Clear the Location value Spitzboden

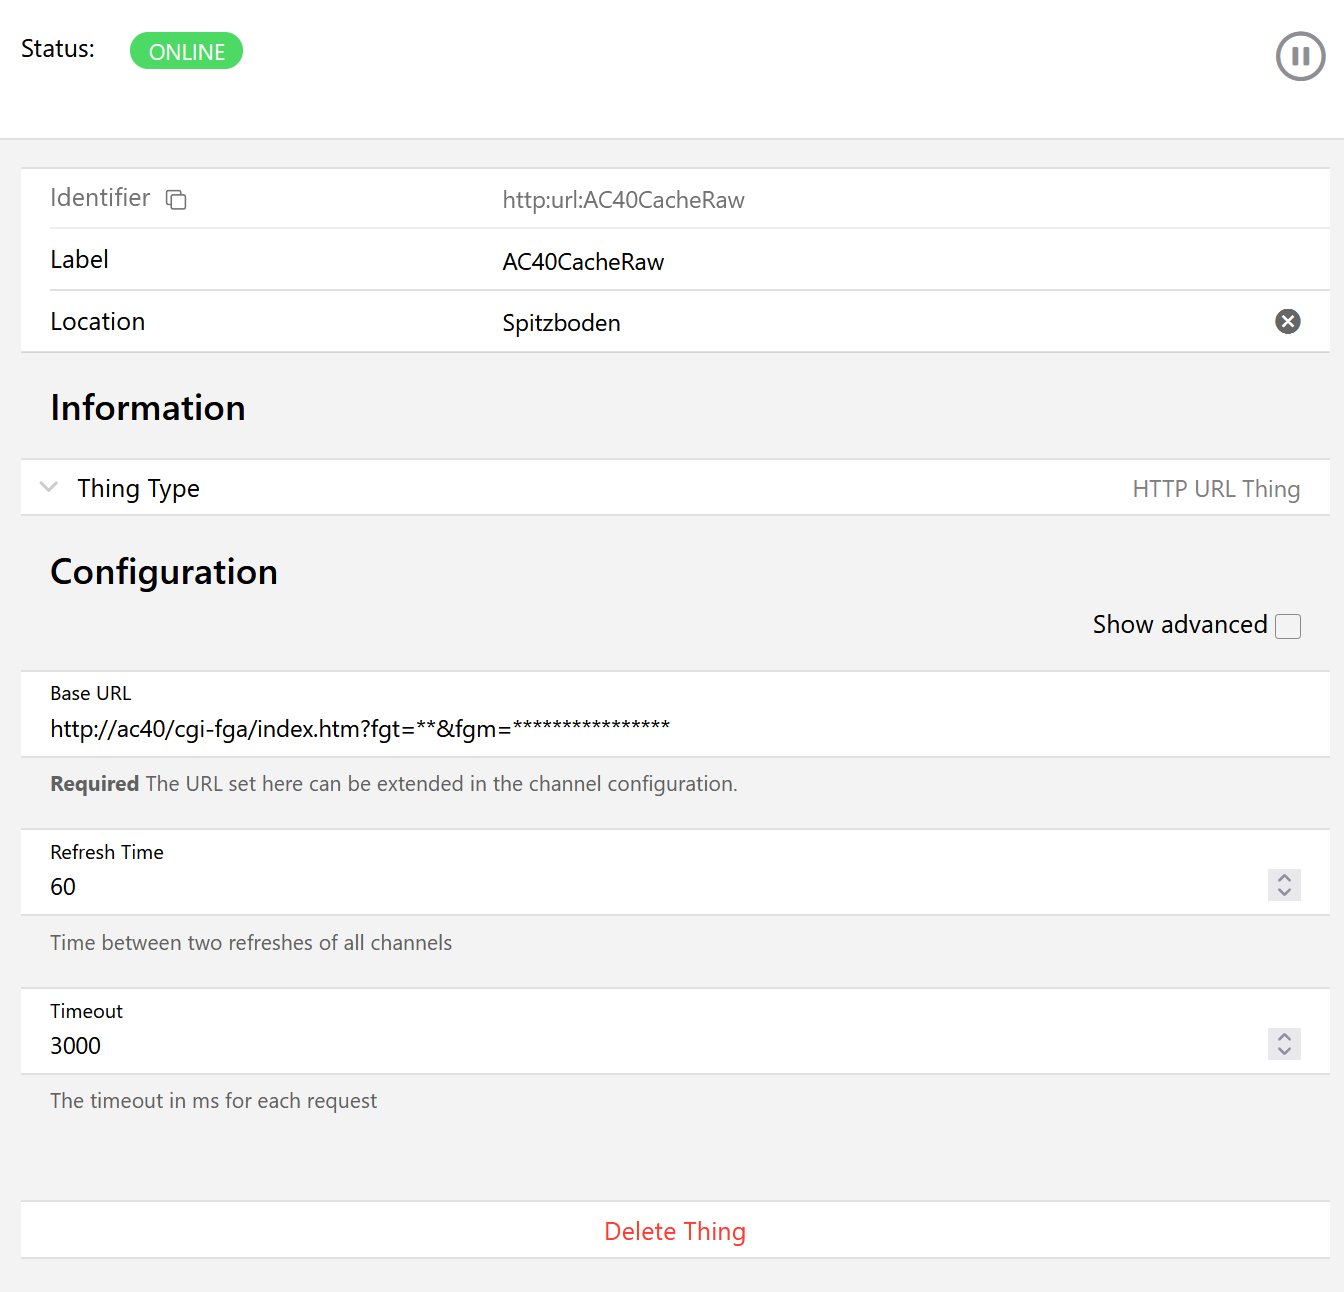click(1287, 321)
